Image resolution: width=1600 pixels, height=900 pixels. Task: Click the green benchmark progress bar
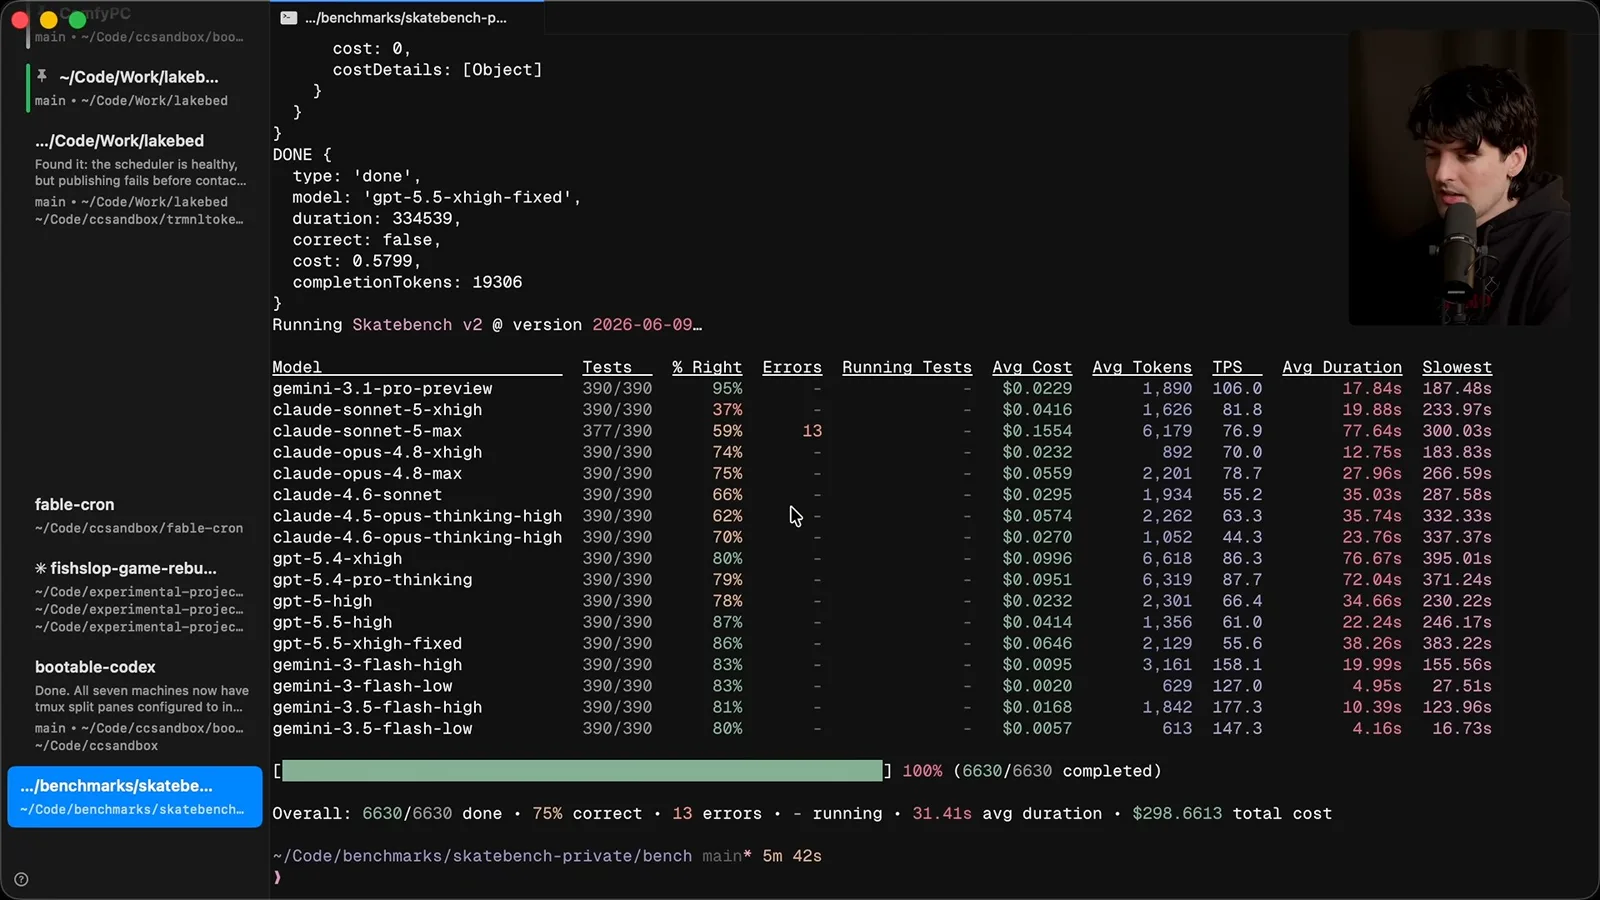pos(582,771)
